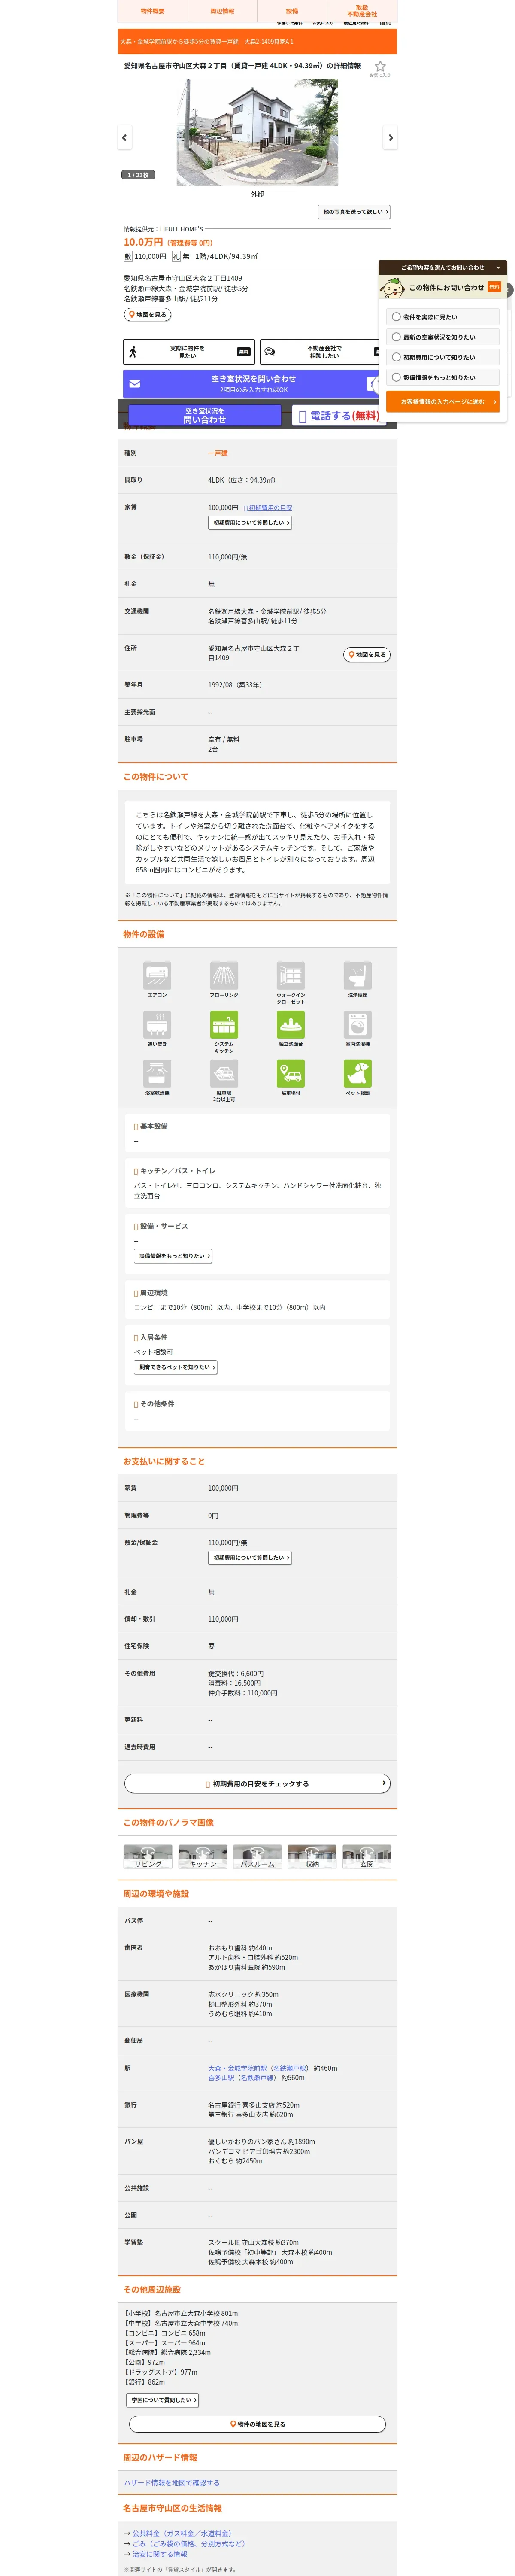This screenshot has width=515, height=2576.
Task: Click 実際に物件を見たい button
Action: (188, 352)
